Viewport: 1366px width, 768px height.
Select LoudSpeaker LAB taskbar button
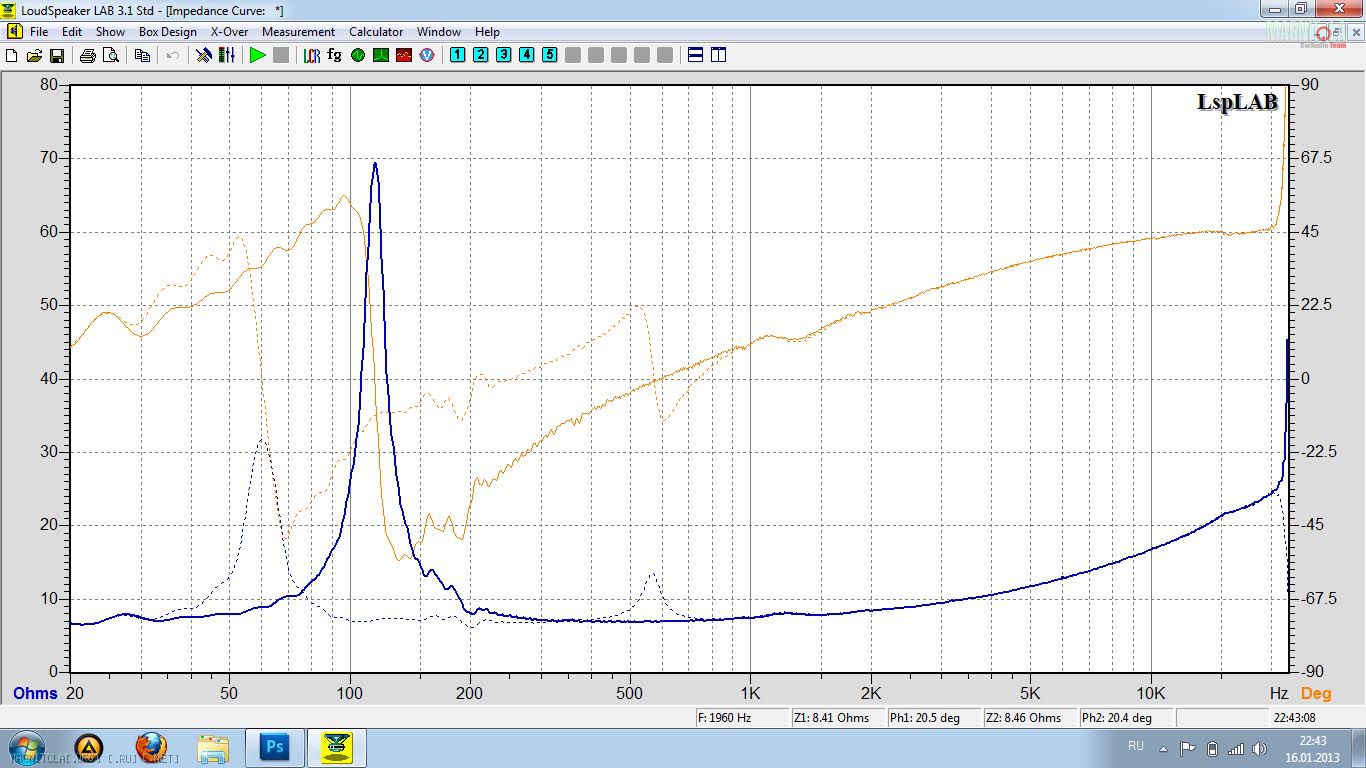point(337,748)
